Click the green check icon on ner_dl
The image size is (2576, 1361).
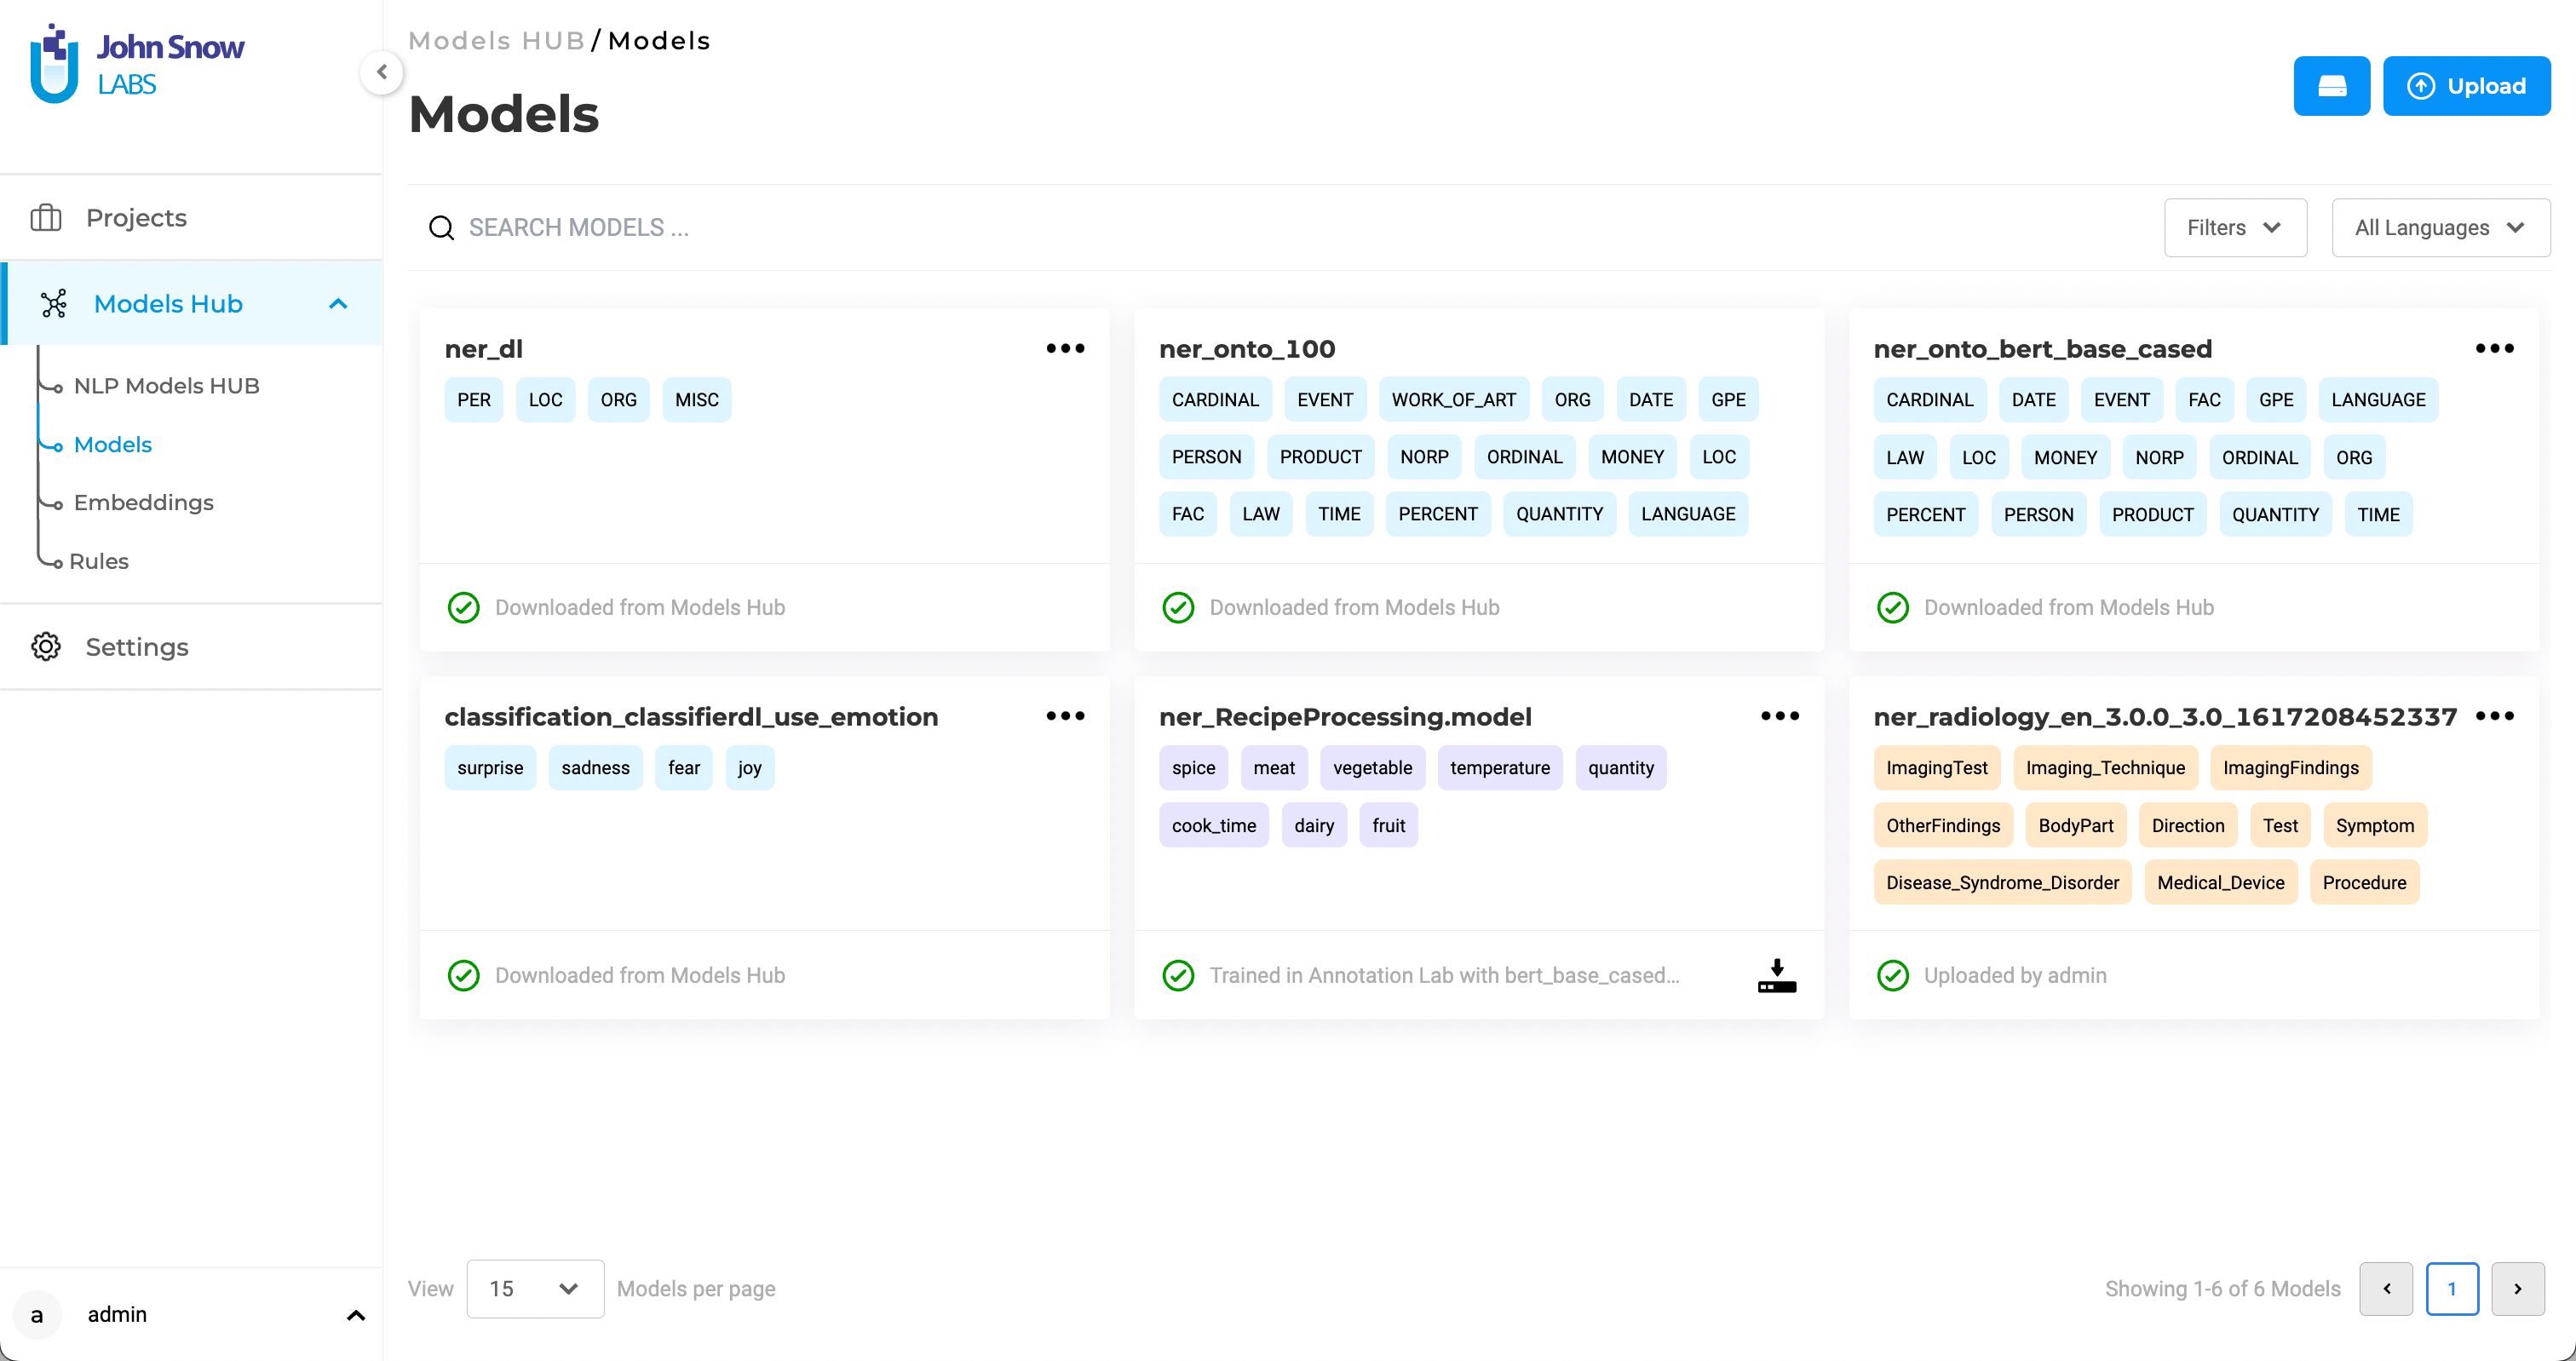[463, 608]
